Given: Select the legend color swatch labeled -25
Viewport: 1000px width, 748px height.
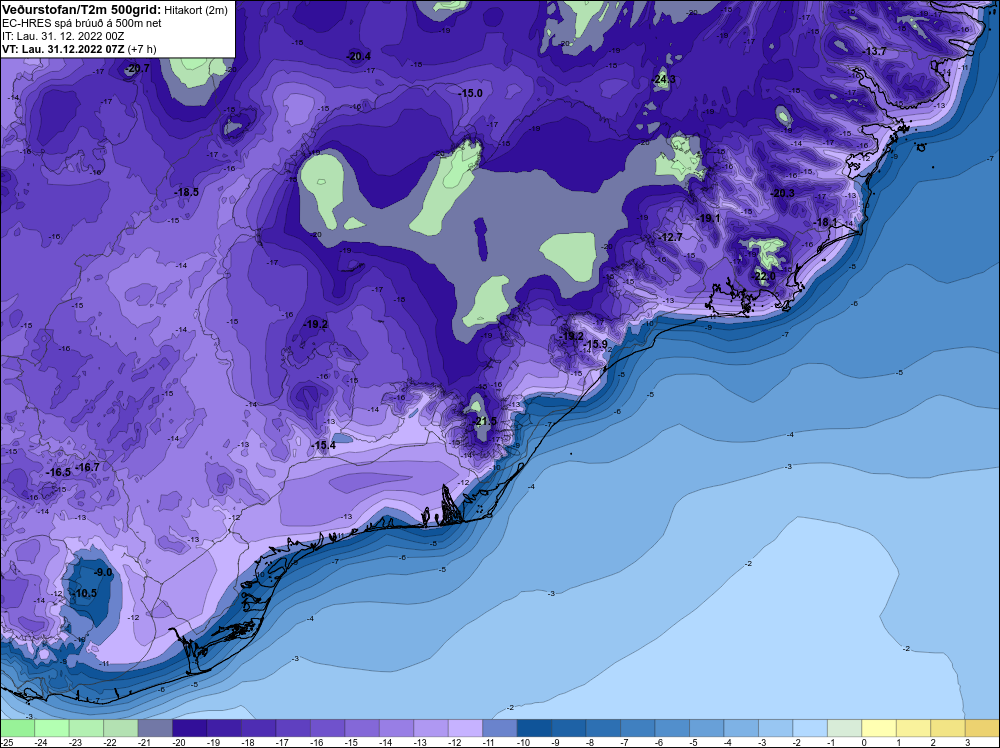Looking at the screenshot, I should 17,728.
